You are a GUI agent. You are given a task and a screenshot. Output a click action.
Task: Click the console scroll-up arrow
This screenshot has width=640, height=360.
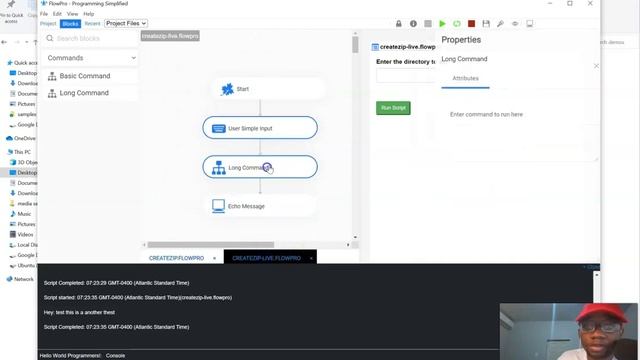pos(596,275)
